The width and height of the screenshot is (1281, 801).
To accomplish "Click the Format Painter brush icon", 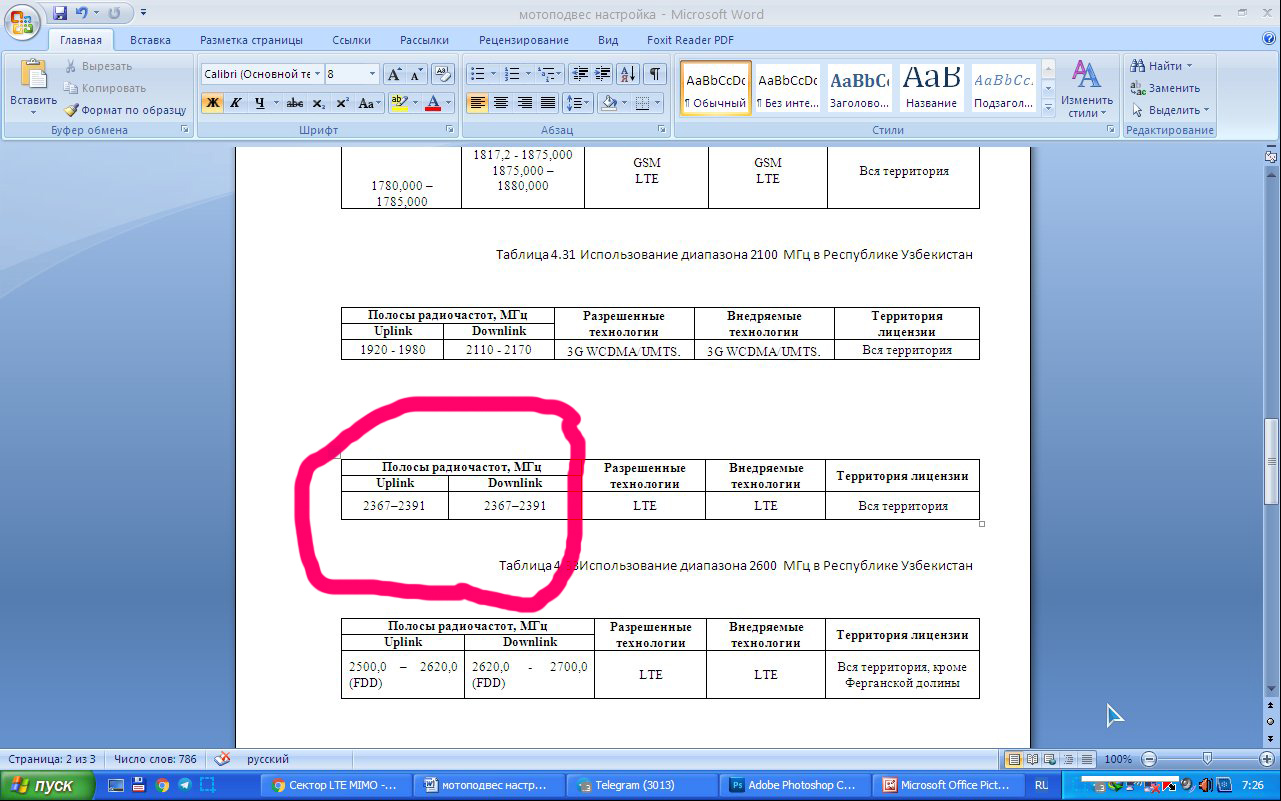I will [72, 110].
